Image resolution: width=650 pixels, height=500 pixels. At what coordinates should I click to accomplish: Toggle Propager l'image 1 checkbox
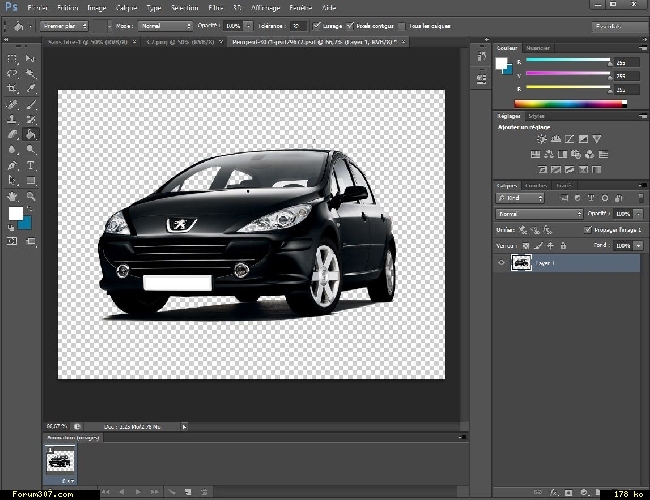[x=587, y=230]
